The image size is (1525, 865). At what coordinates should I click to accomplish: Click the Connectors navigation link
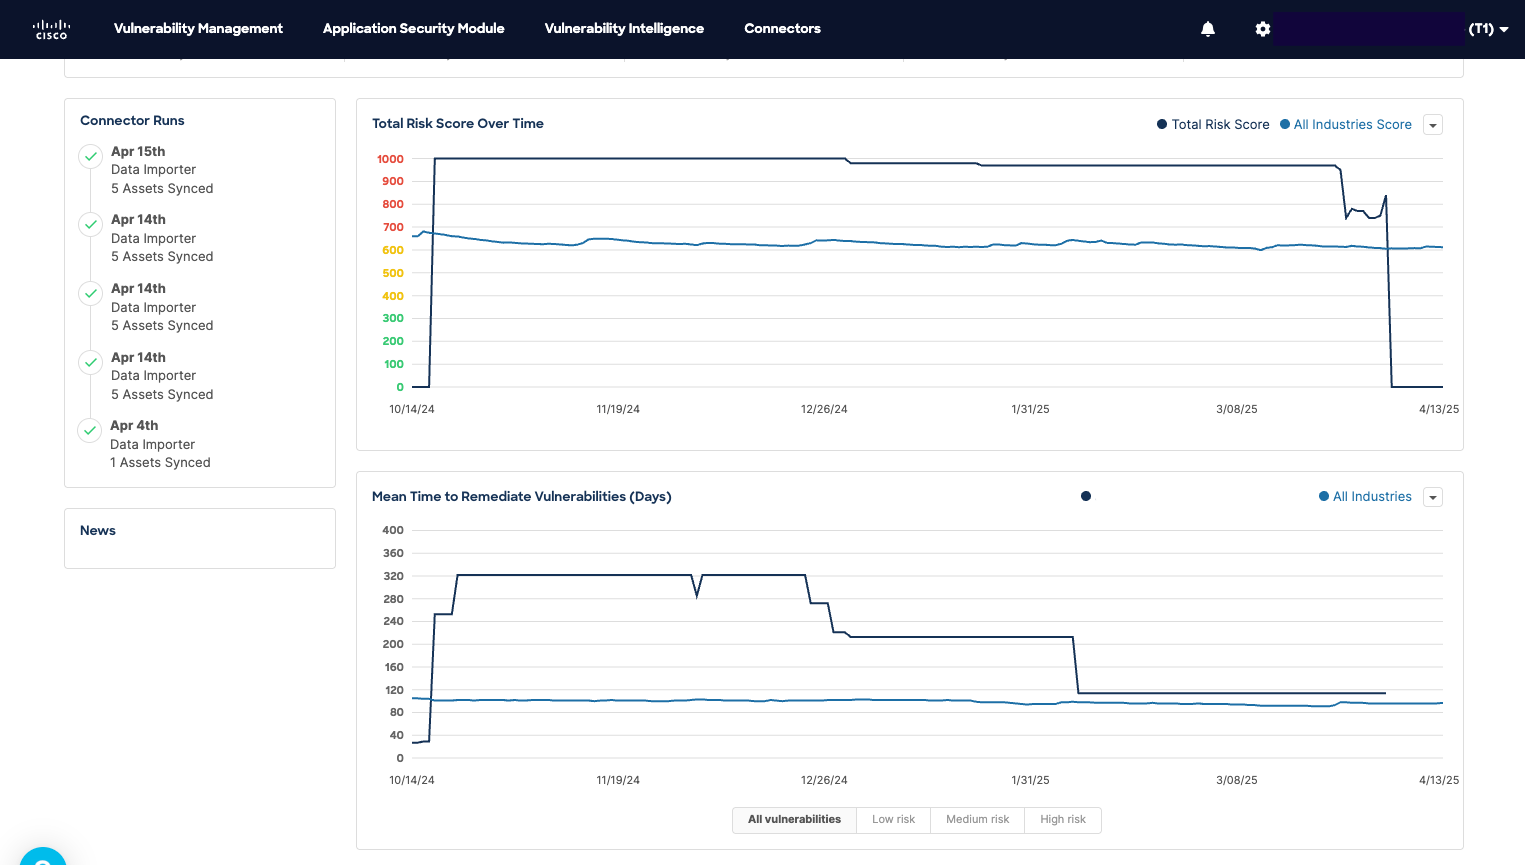click(x=782, y=29)
